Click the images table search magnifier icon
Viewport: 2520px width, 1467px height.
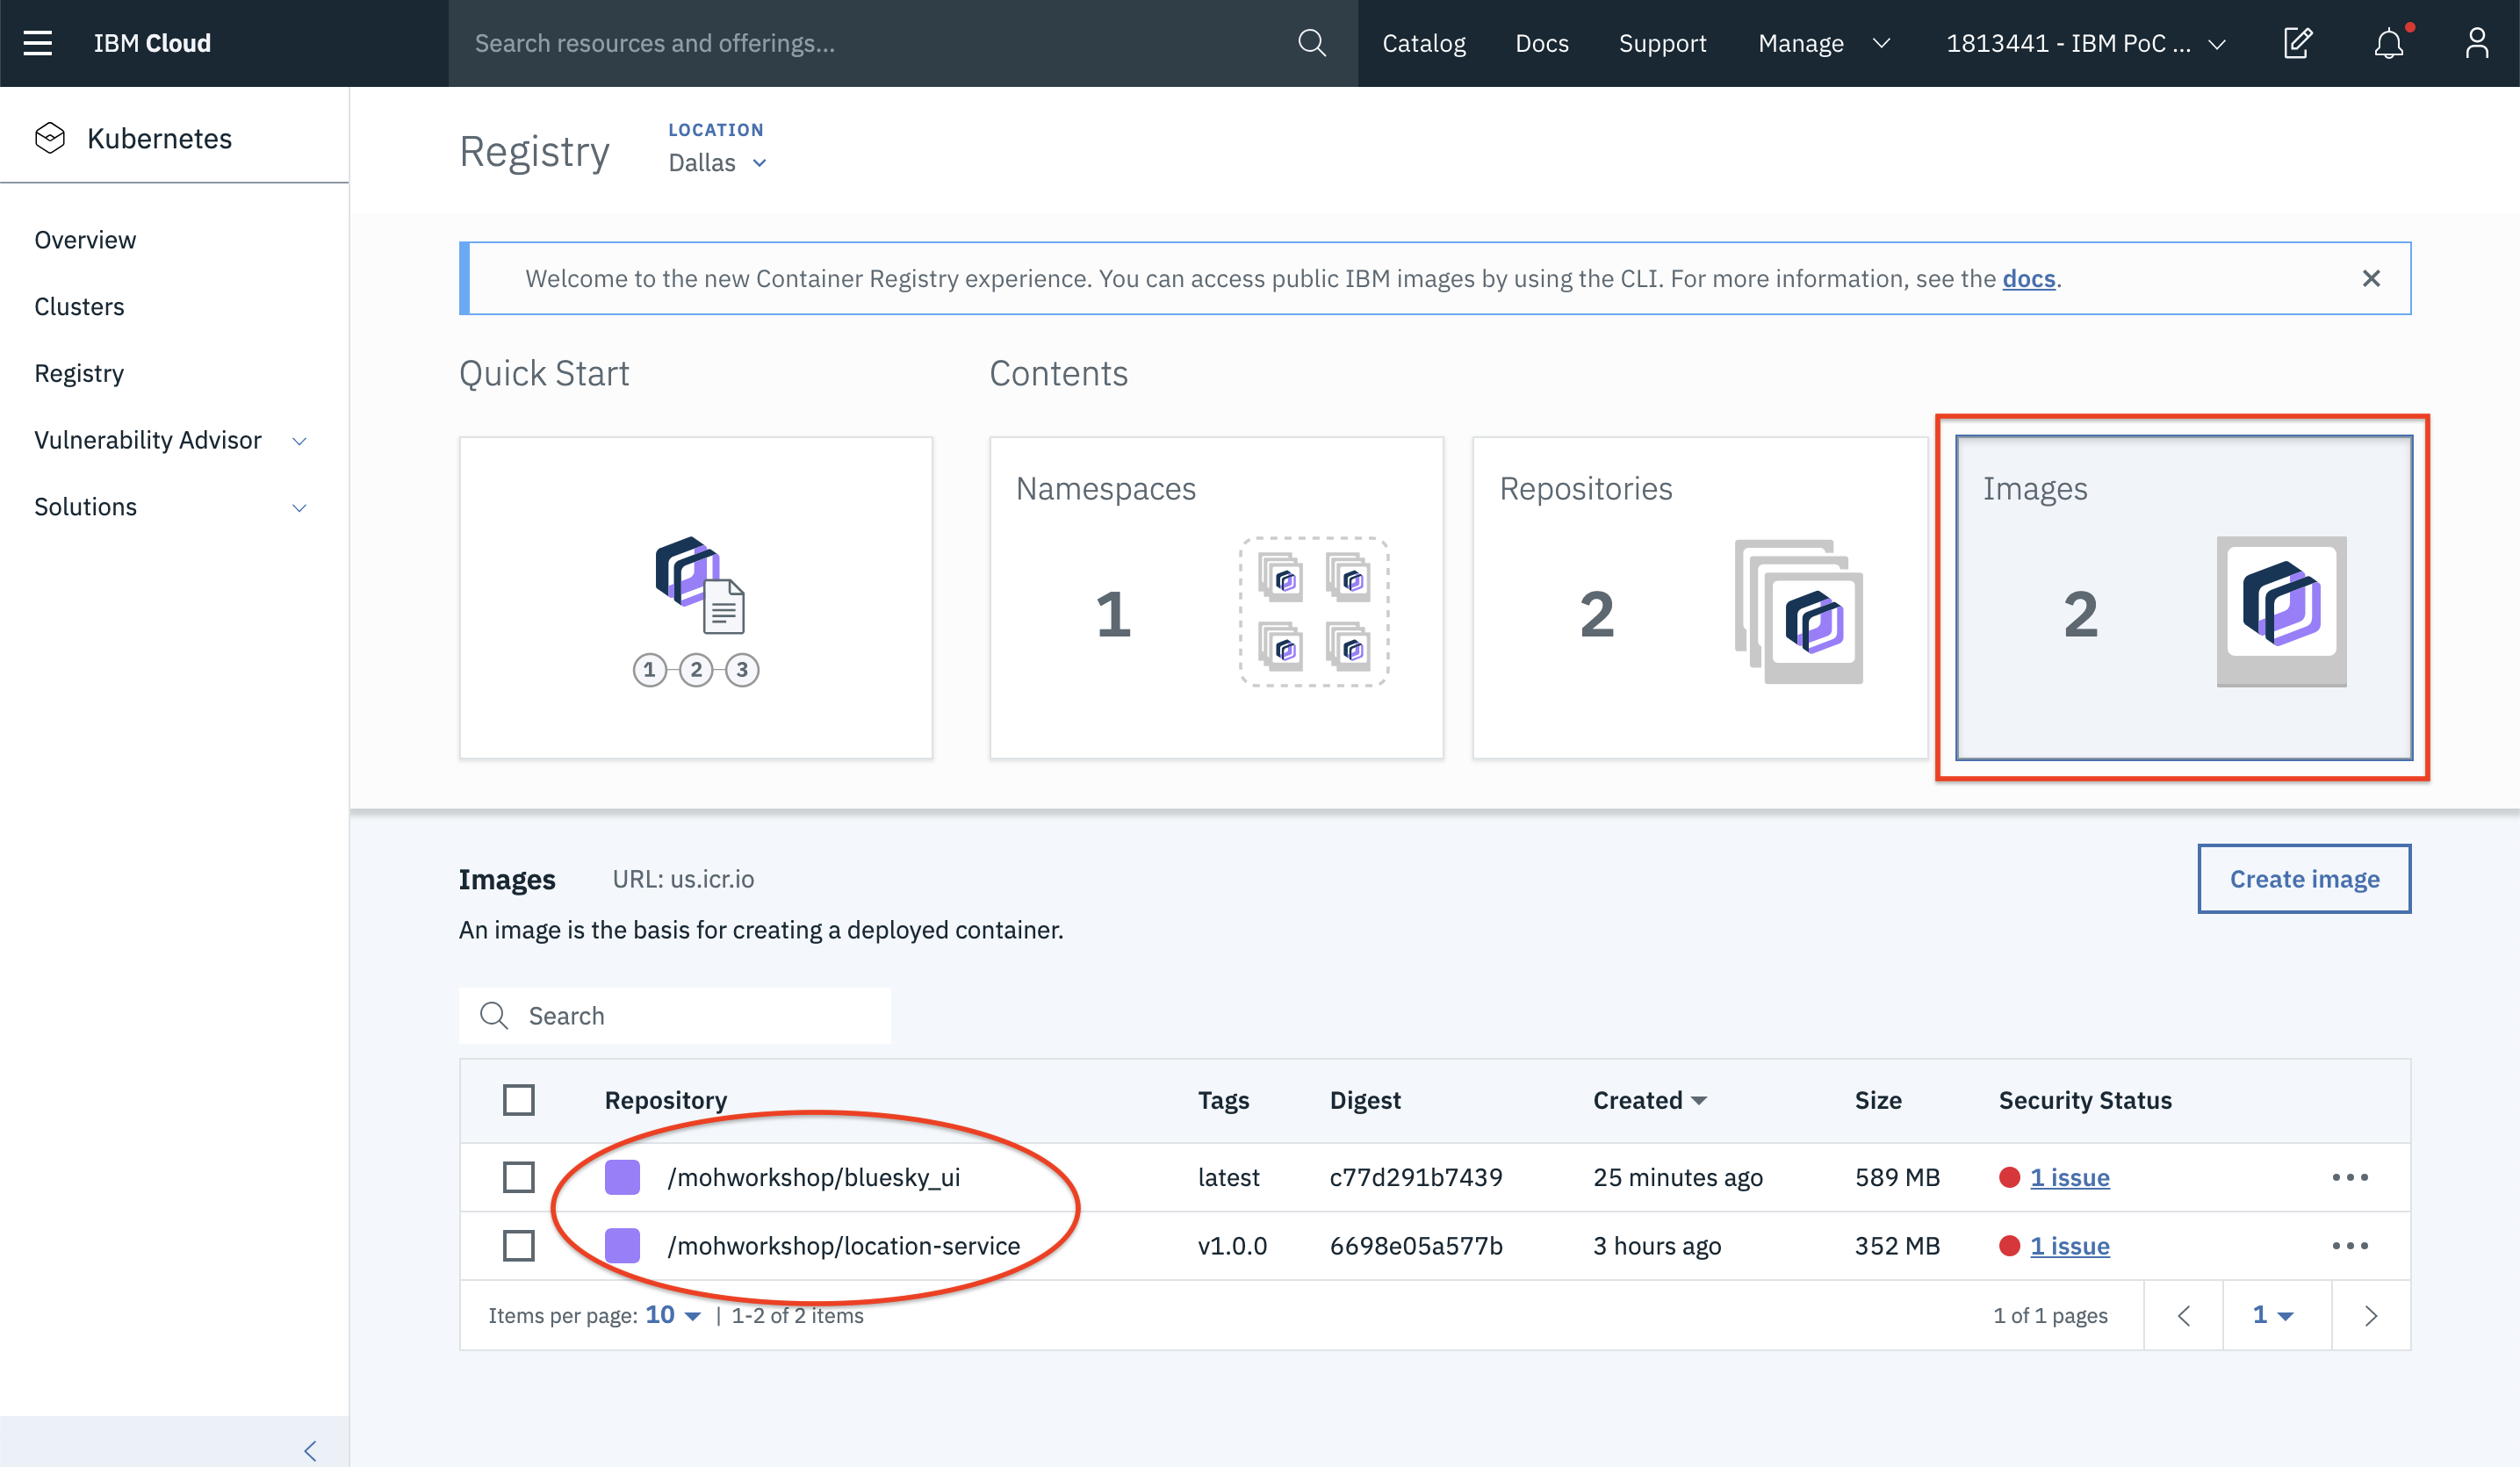click(494, 1016)
